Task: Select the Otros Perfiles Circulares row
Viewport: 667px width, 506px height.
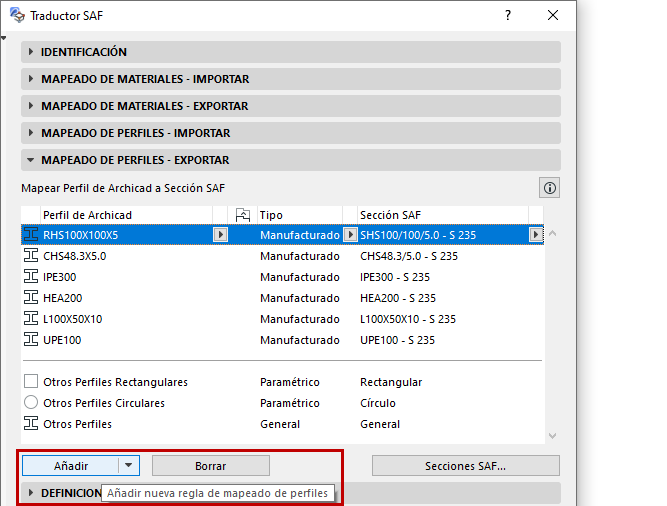Action: (x=282, y=403)
